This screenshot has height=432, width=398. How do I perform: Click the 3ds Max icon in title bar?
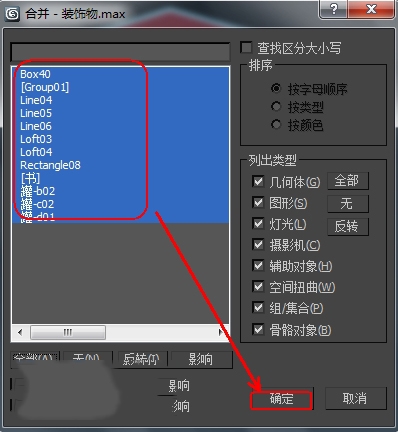[x=12, y=14]
